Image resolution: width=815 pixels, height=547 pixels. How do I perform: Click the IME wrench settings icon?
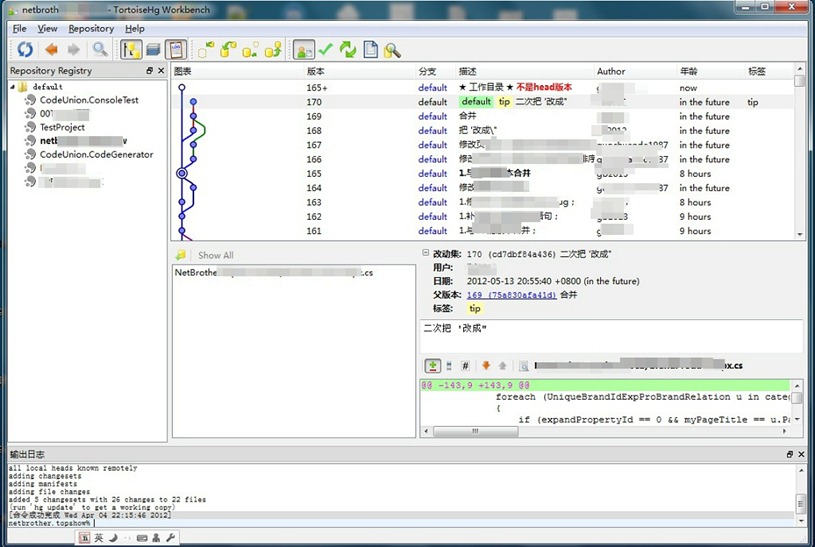(x=170, y=538)
